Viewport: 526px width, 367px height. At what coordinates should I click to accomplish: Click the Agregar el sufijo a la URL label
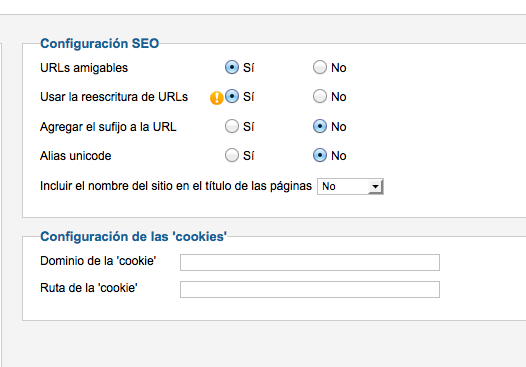click(x=108, y=127)
